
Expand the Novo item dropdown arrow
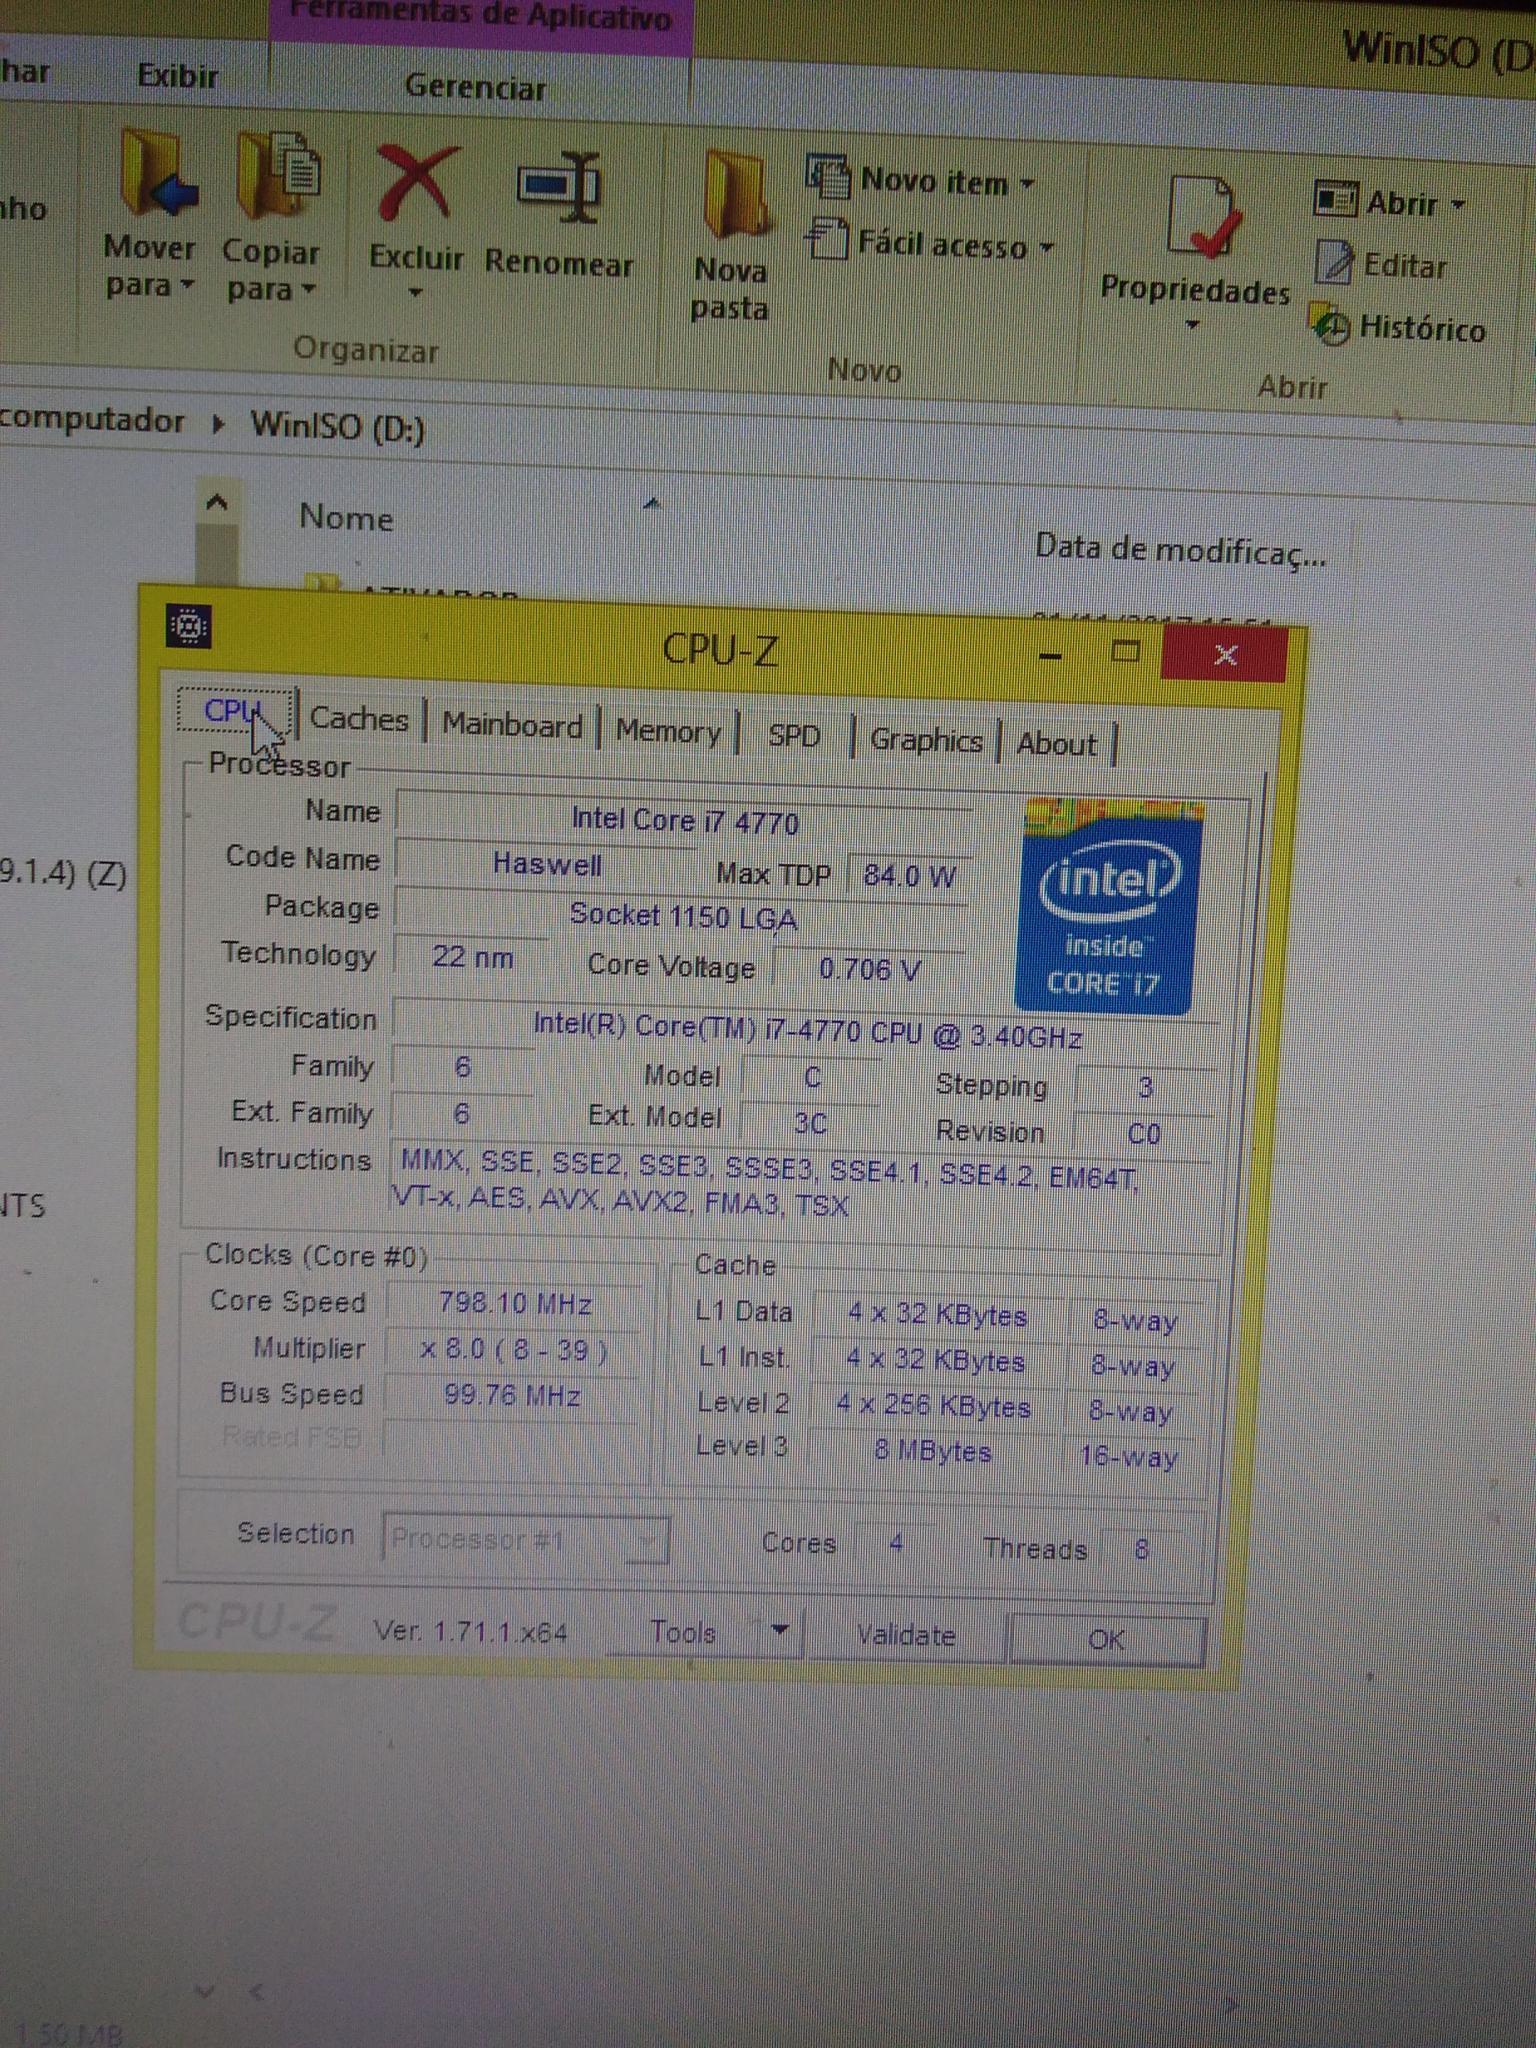pyautogui.click(x=1027, y=185)
